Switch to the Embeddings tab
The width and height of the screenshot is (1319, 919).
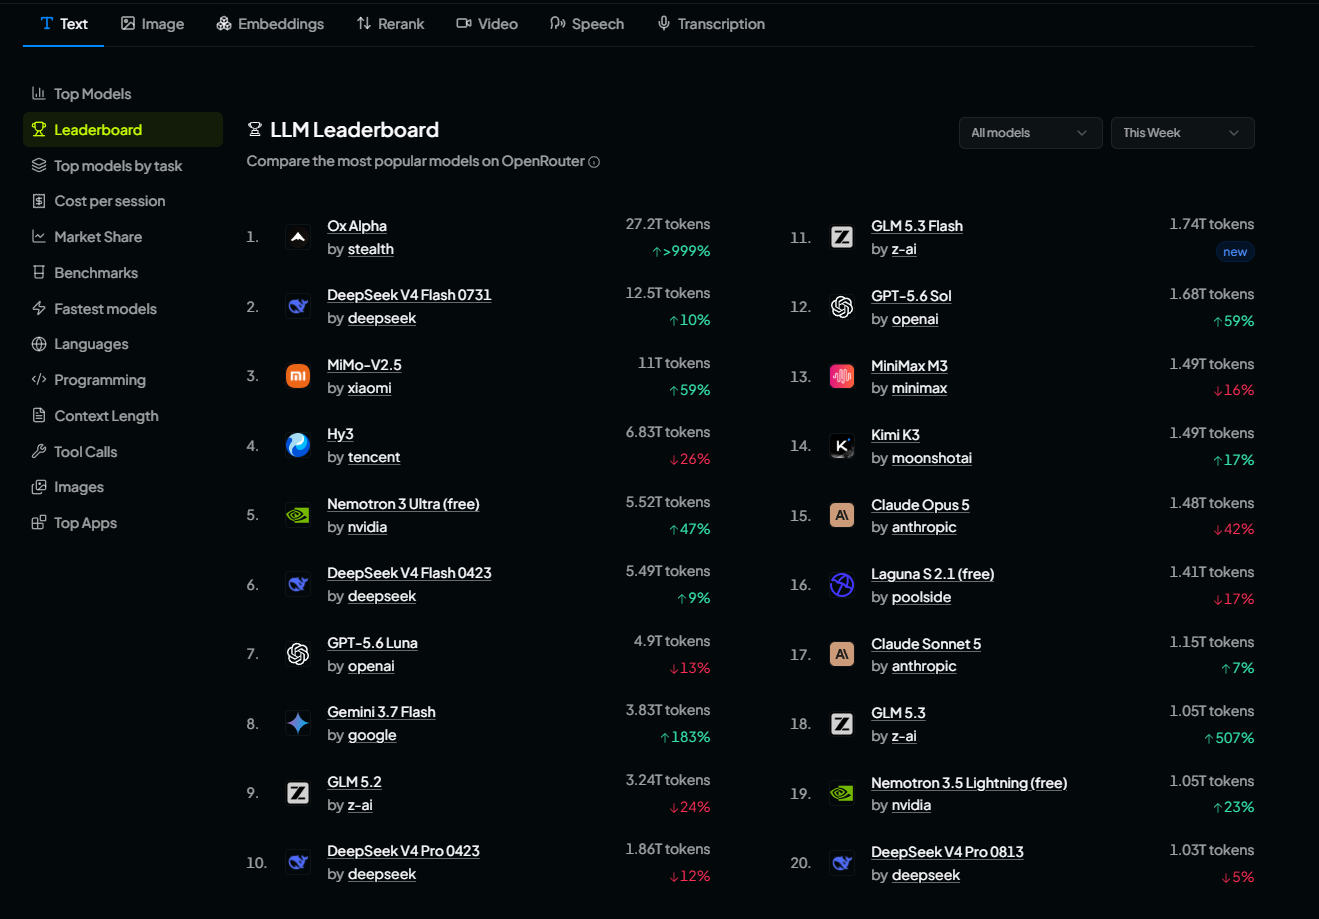tap(270, 24)
